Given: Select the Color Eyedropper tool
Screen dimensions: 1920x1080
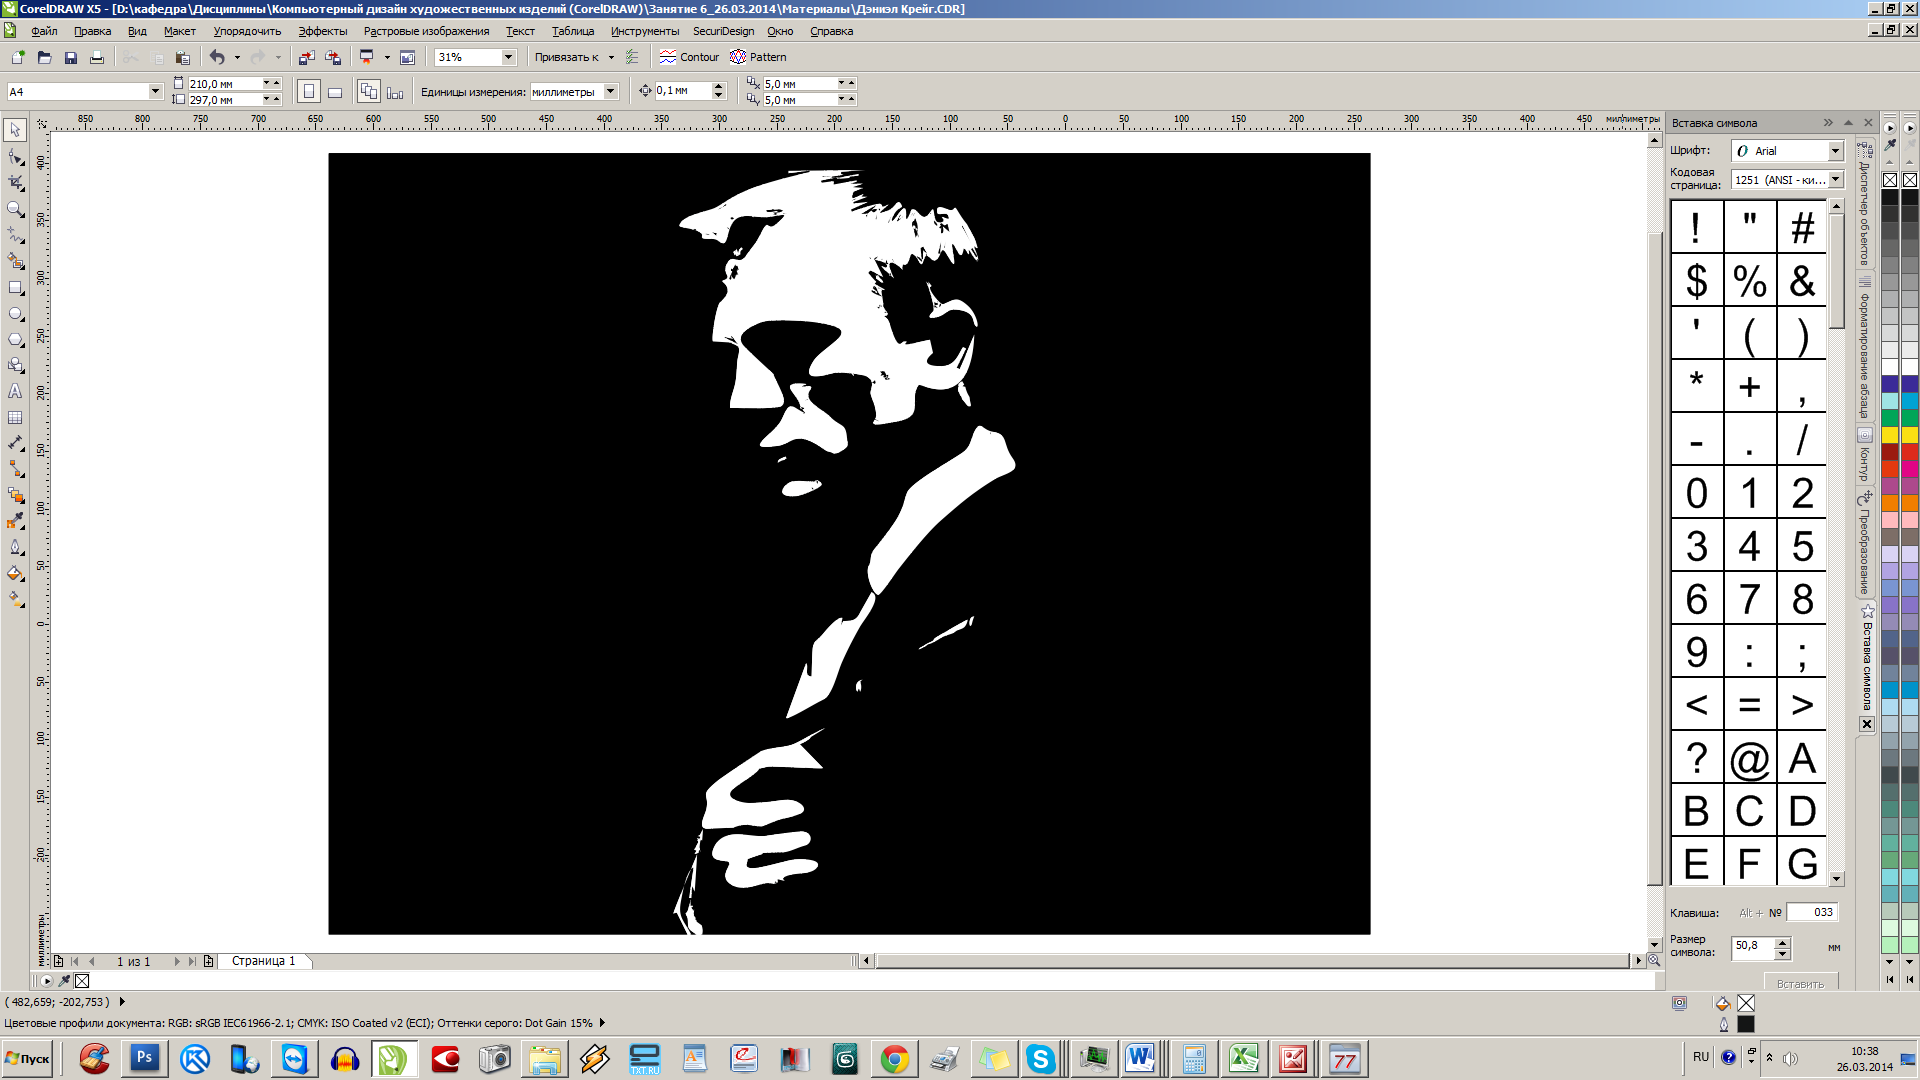Looking at the screenshot, I should tap(15, 521).
